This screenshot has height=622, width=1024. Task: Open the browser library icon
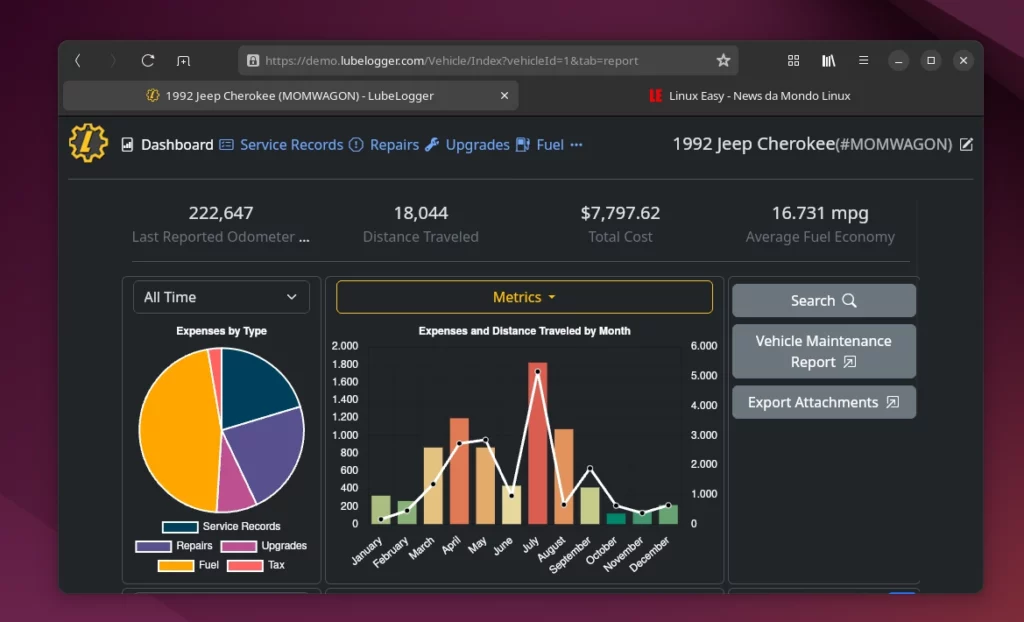pyautogui.click(x=829, y=60)
